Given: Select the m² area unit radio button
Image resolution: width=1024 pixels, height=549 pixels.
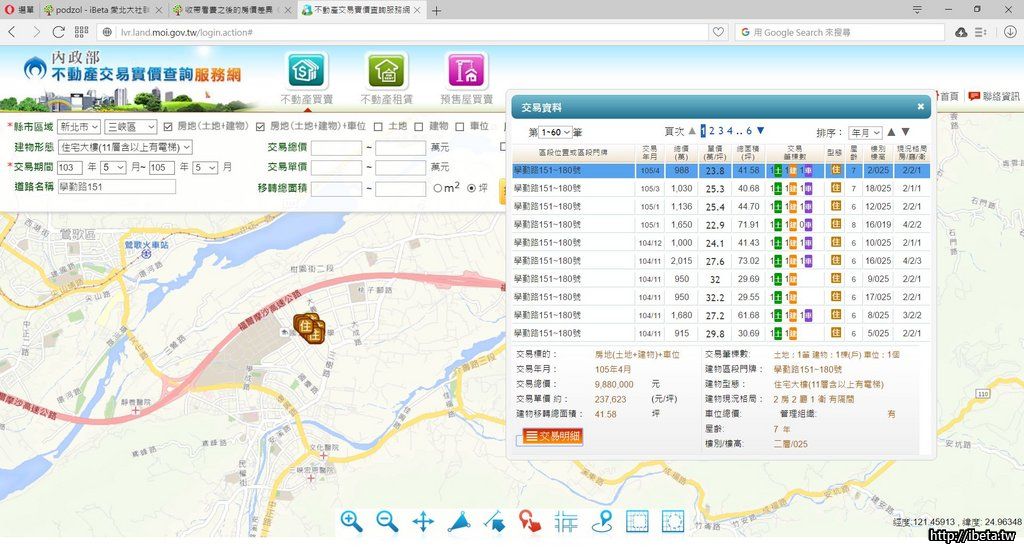Looking at the screenshot, I should [437, 188].
